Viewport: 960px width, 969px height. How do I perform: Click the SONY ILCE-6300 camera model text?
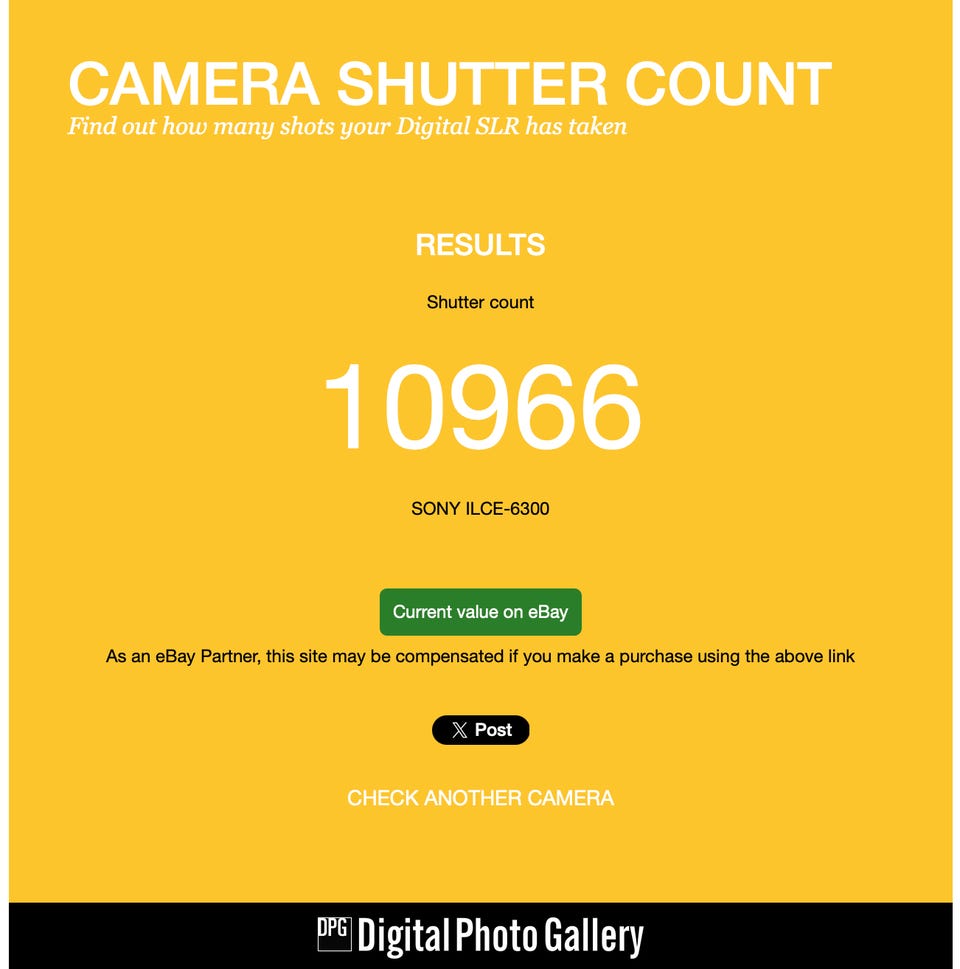(x=480, y=509)
